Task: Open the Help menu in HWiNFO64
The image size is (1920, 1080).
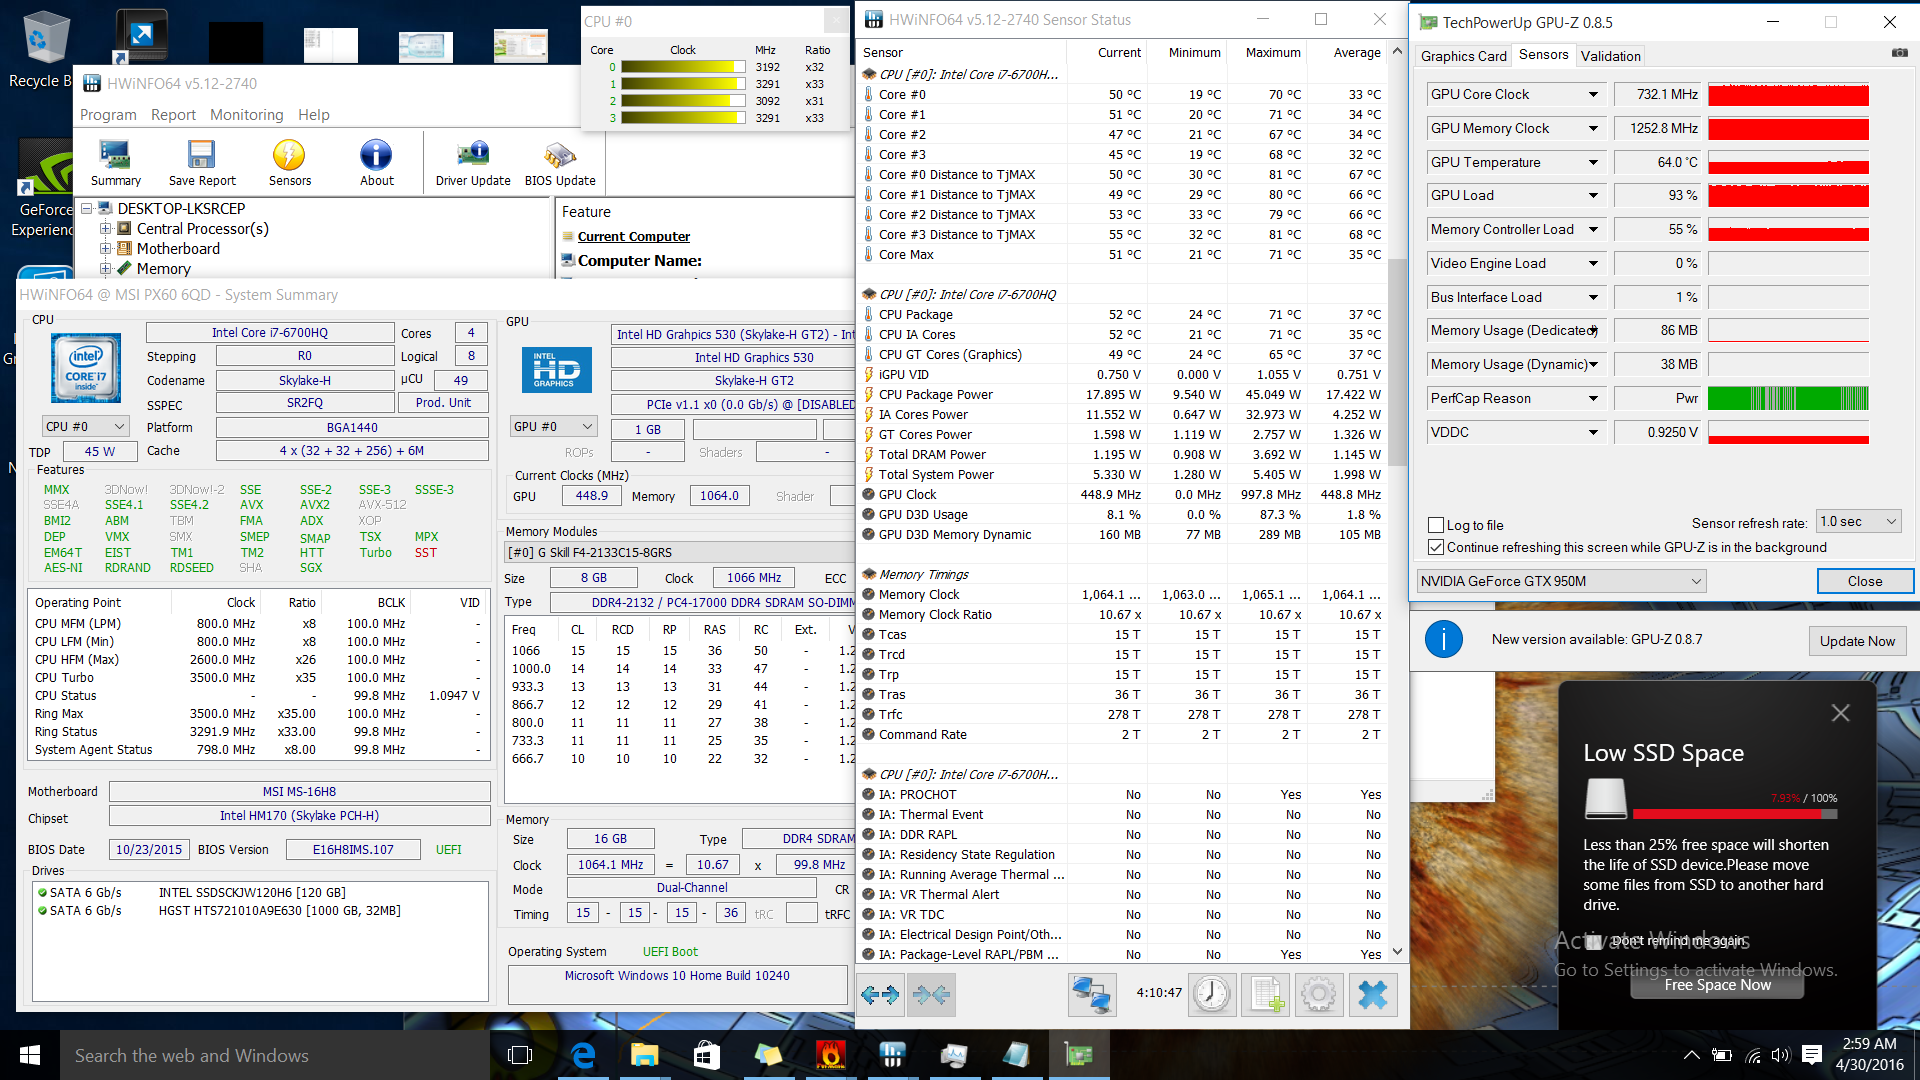Action: 313,115
